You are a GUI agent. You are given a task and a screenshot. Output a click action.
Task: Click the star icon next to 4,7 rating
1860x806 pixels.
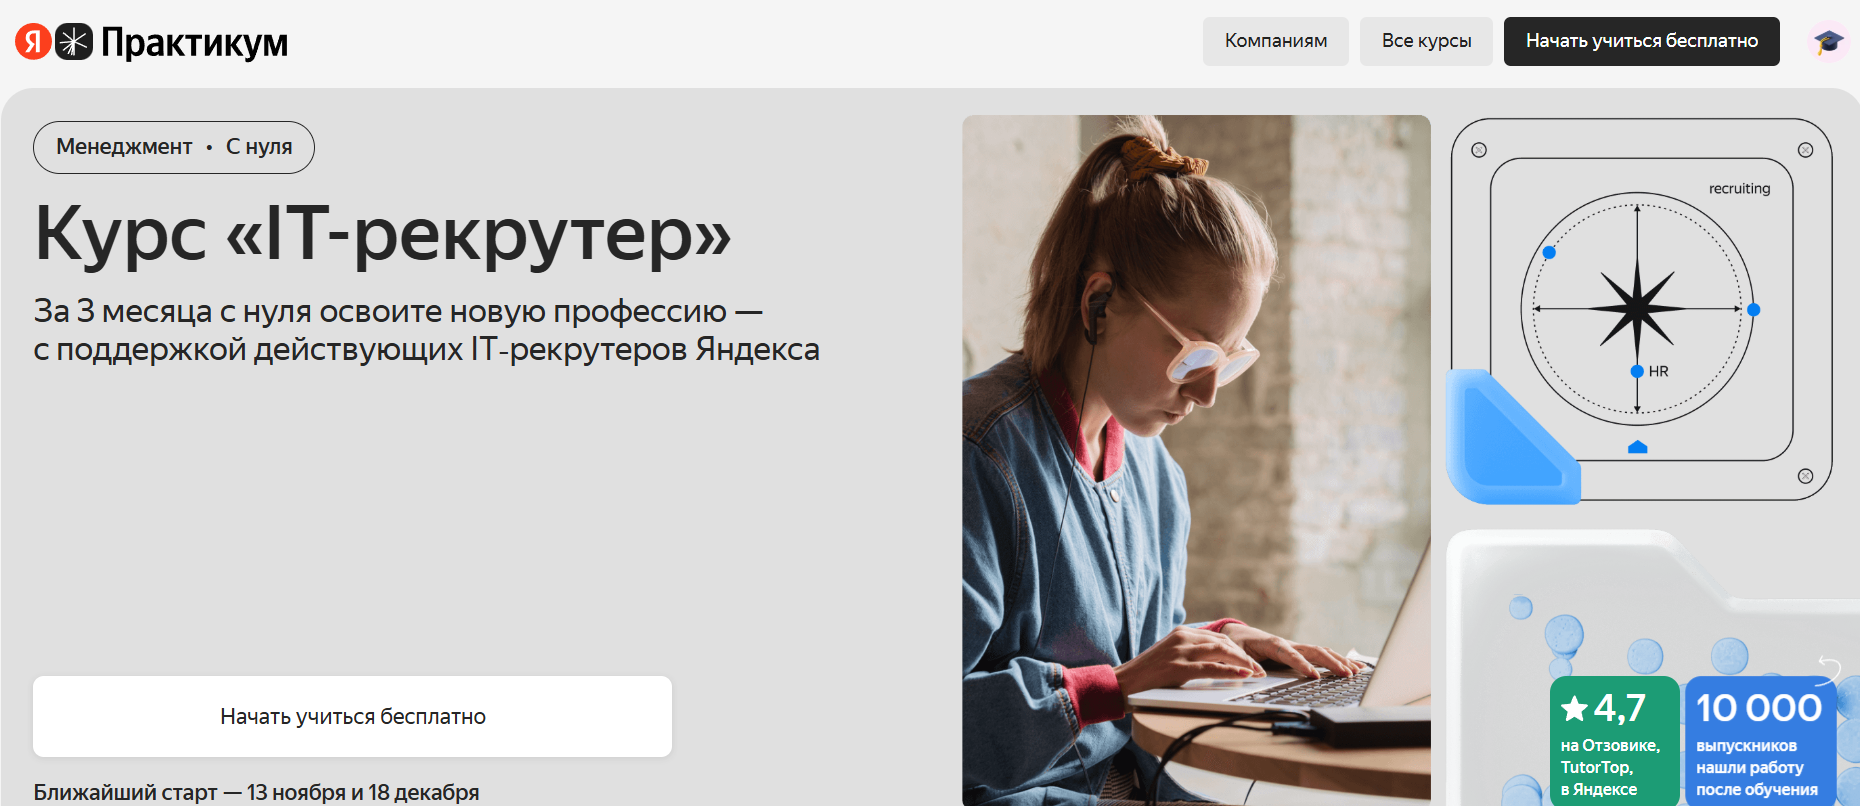(x=1574, y=709)
